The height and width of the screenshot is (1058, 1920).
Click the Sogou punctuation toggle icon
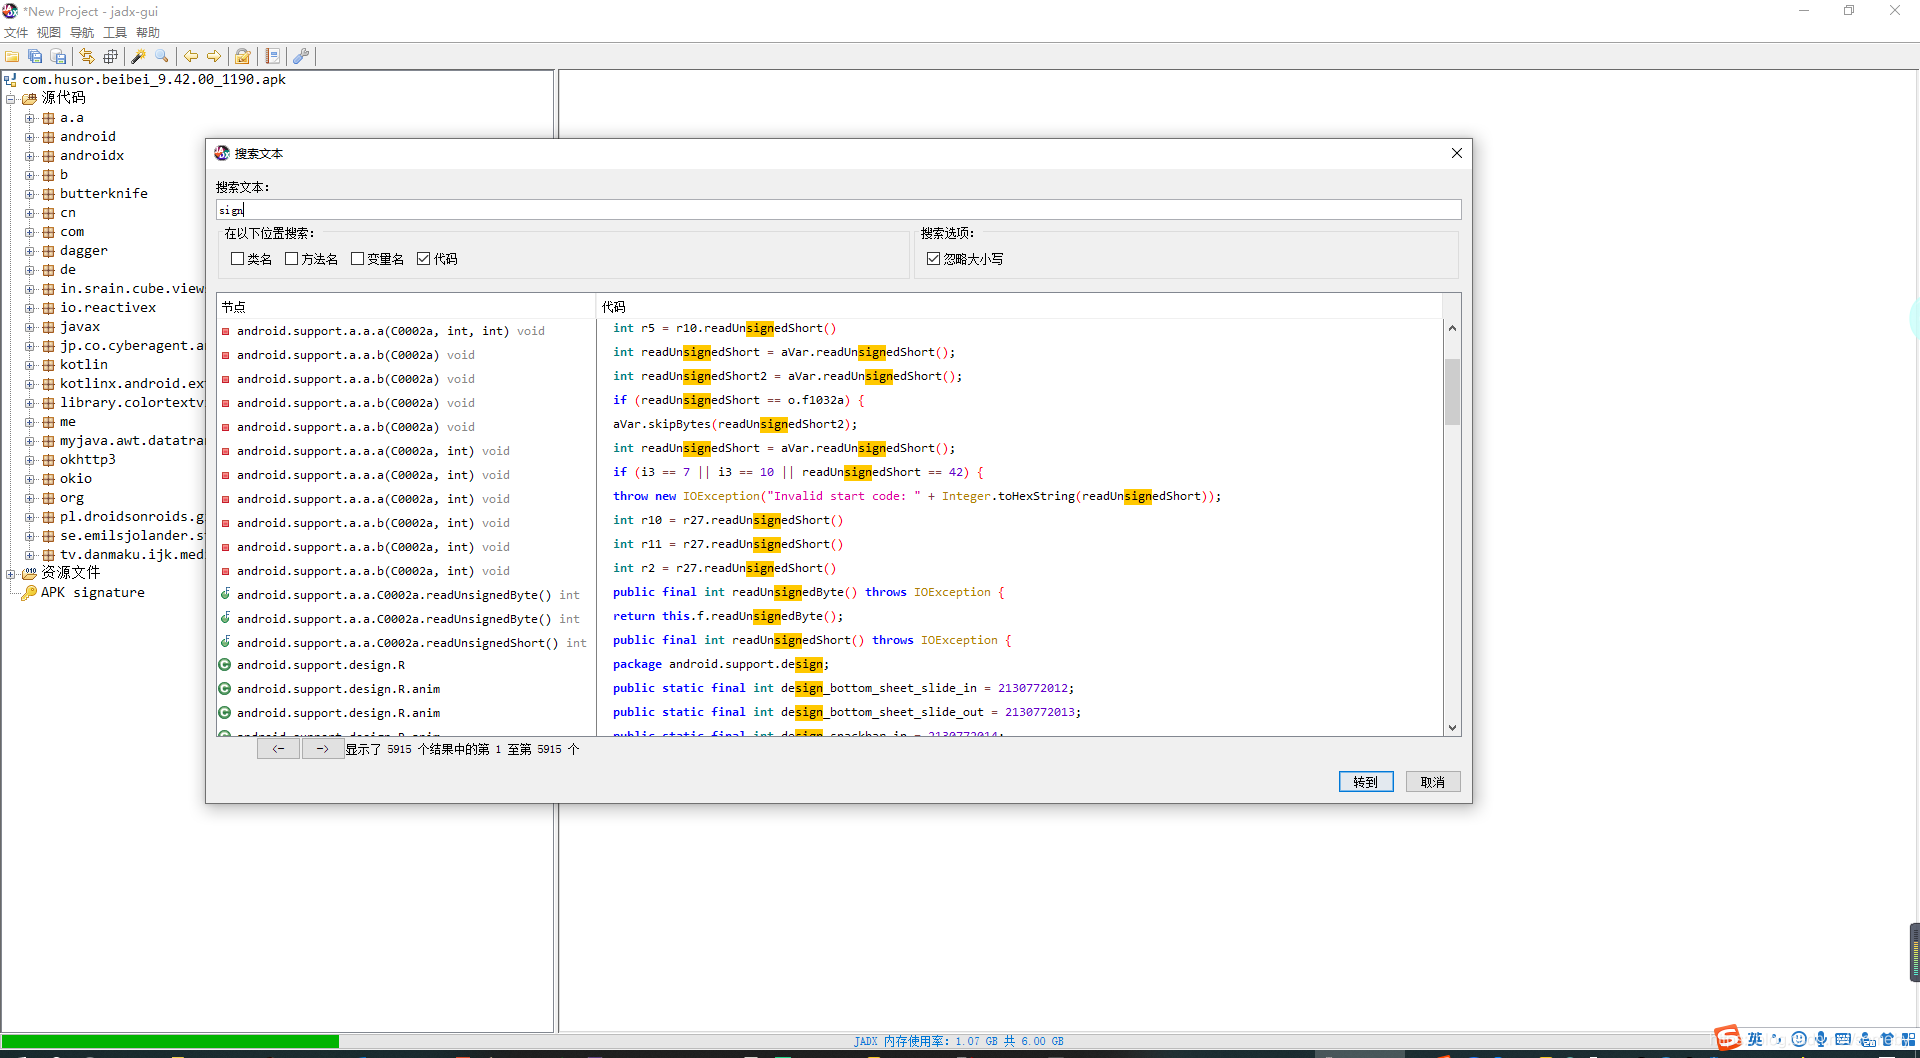tap(1777, 1040)
